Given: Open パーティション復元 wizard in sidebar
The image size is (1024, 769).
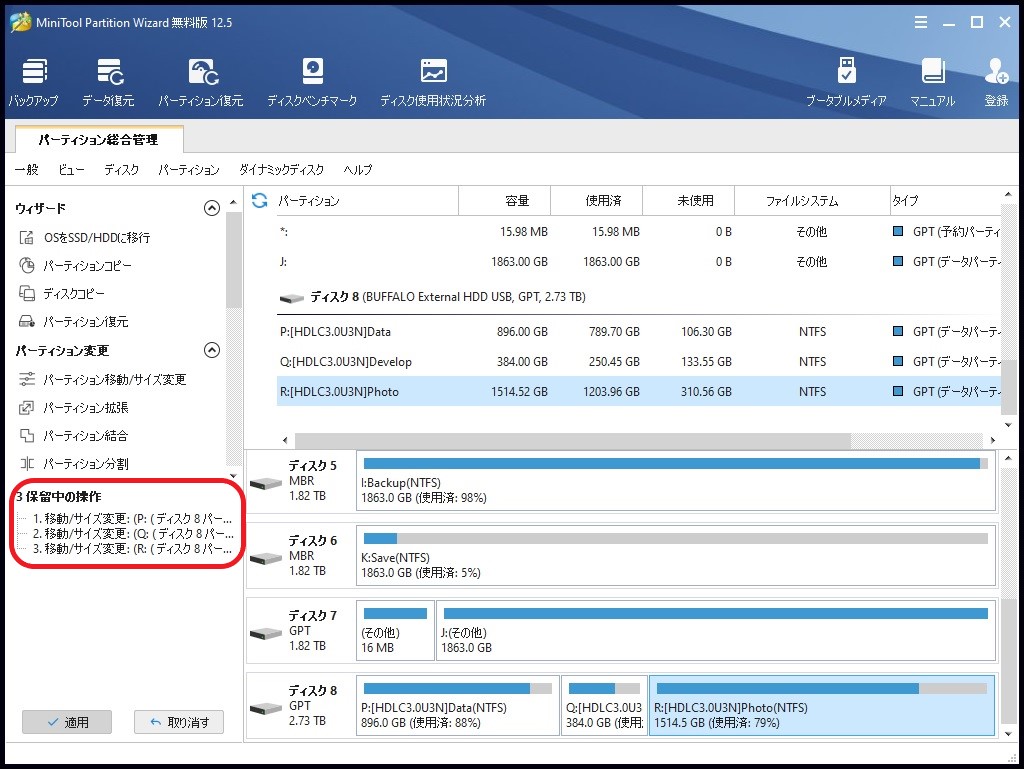Looking at the screenshot, I should tap(73, 322).
